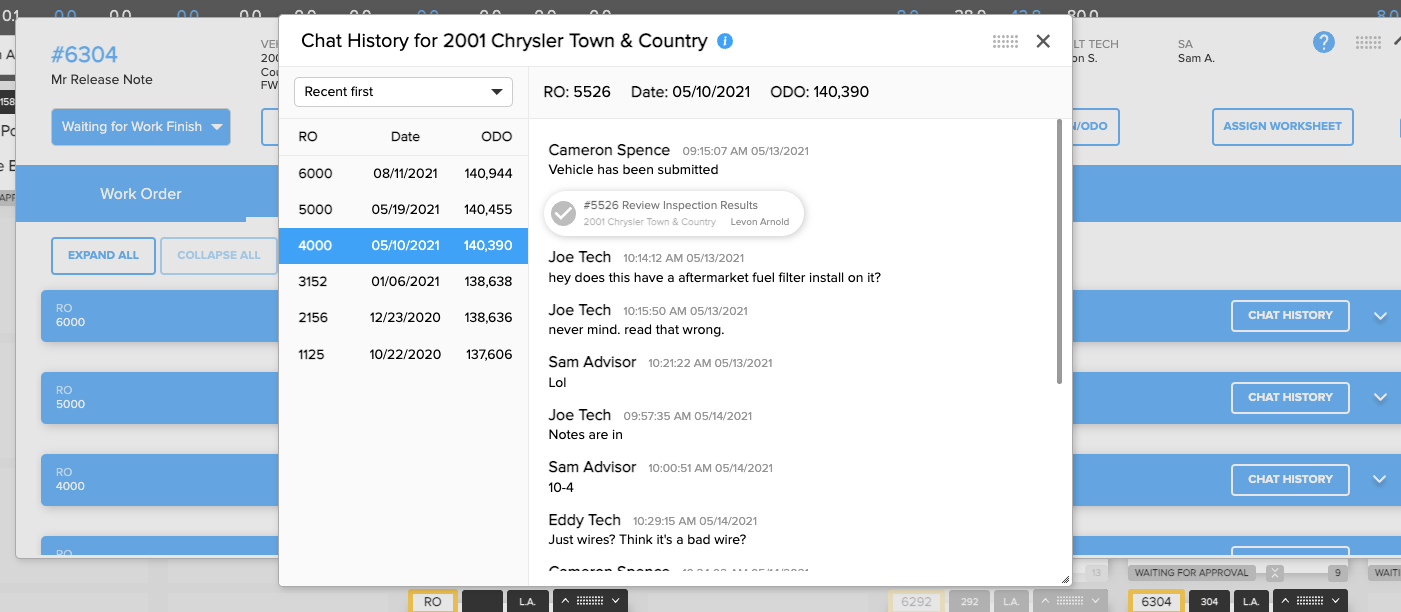1401x612 pixels.
Task: Click the L.A. tile next to the RO tile
Action: [526, 601]
